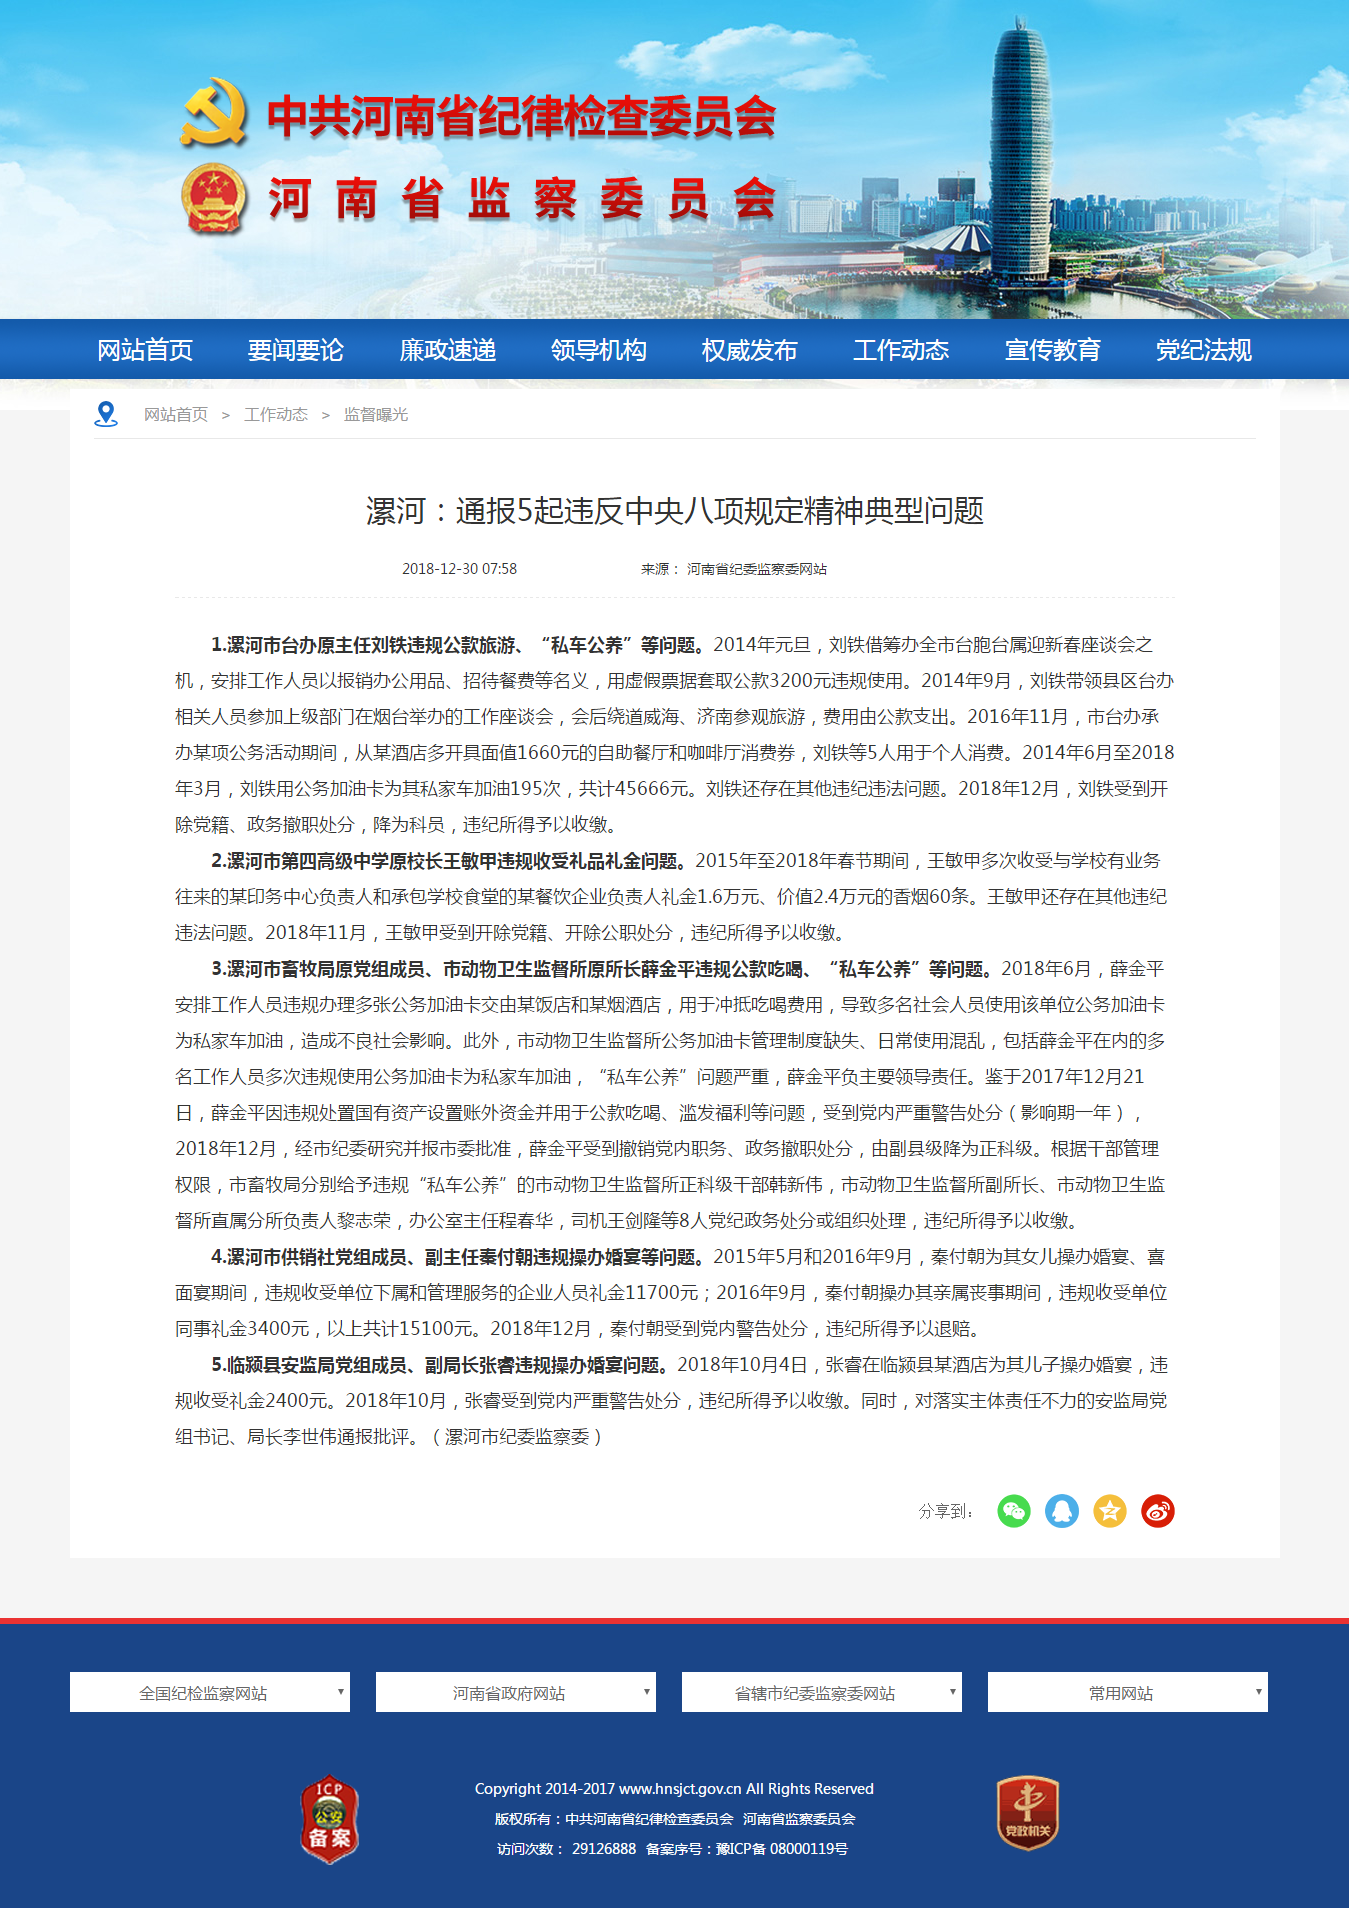1349x1908 pixels.
Task: Click the 分享到 label
Action: tap(946, 1511)
